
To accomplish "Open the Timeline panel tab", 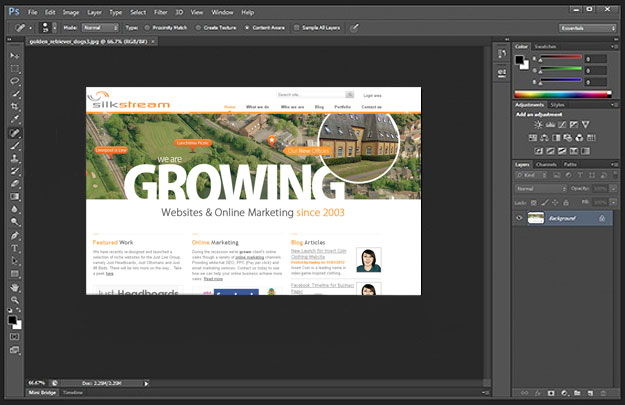I will point(73,394).
